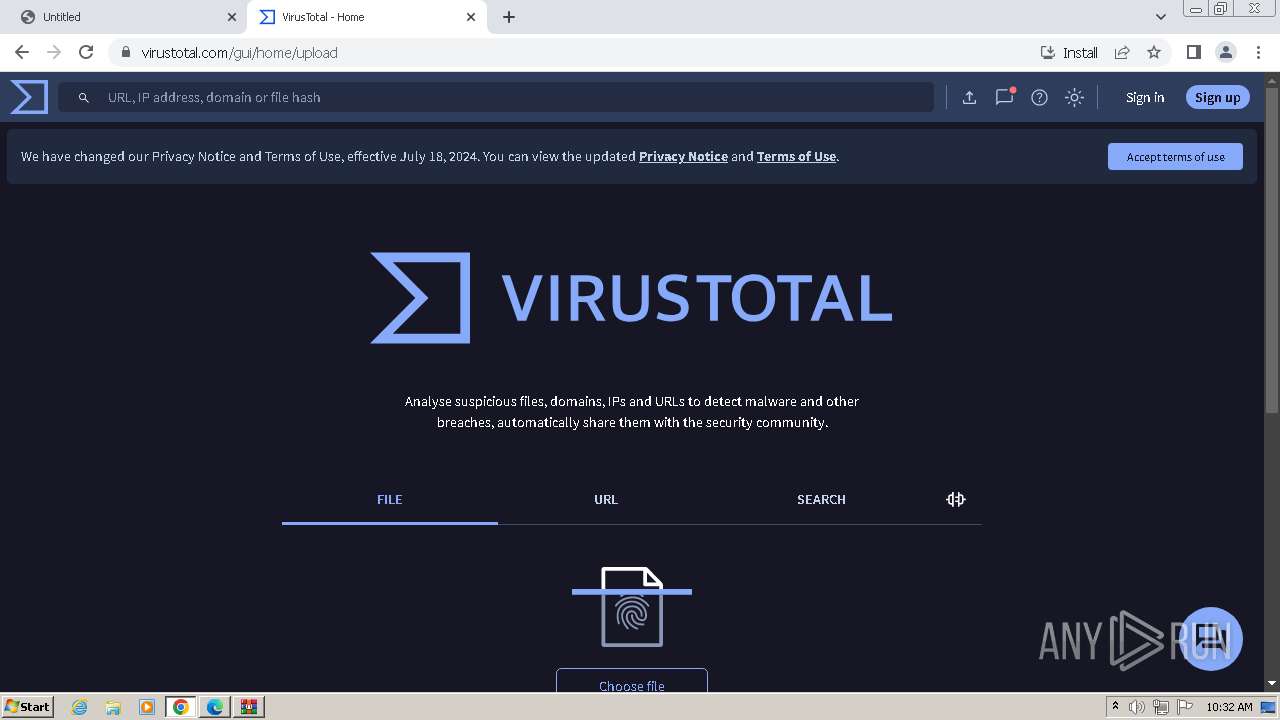Click the fingerprint file upload icon
The height and width of the screenshot is (720, 1280).
point(632,607)
